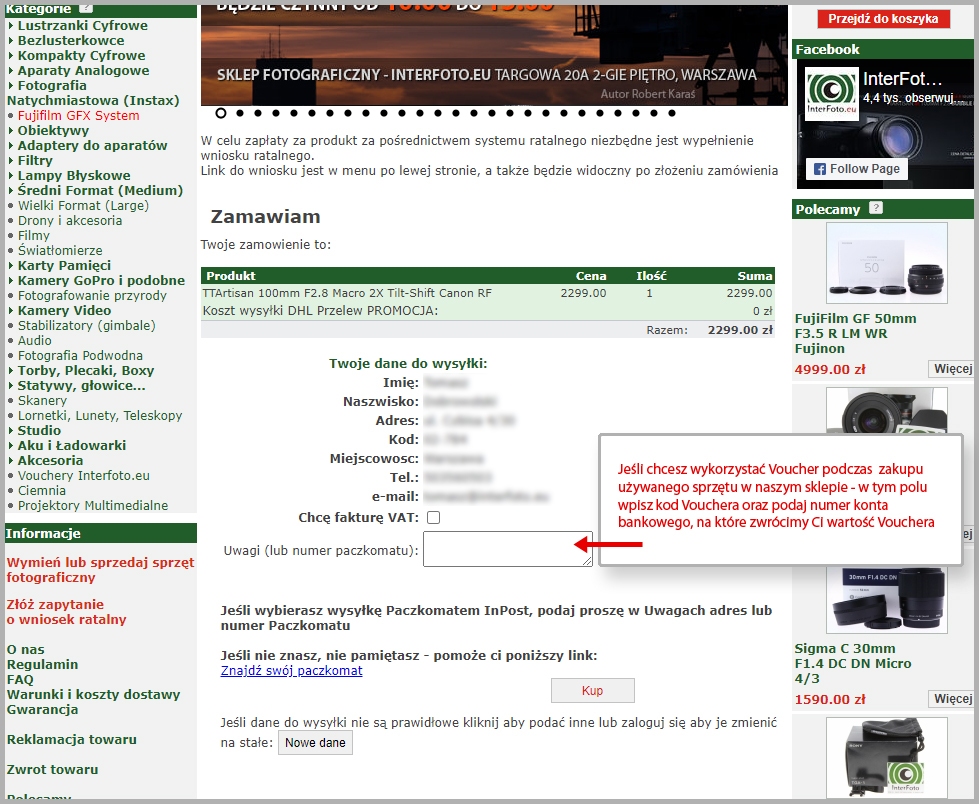Image resolution: width=979 pixels, height=804 pixels.
Task: Open the Polecamy help question-mark icon
Action: [x=876, y=208]
